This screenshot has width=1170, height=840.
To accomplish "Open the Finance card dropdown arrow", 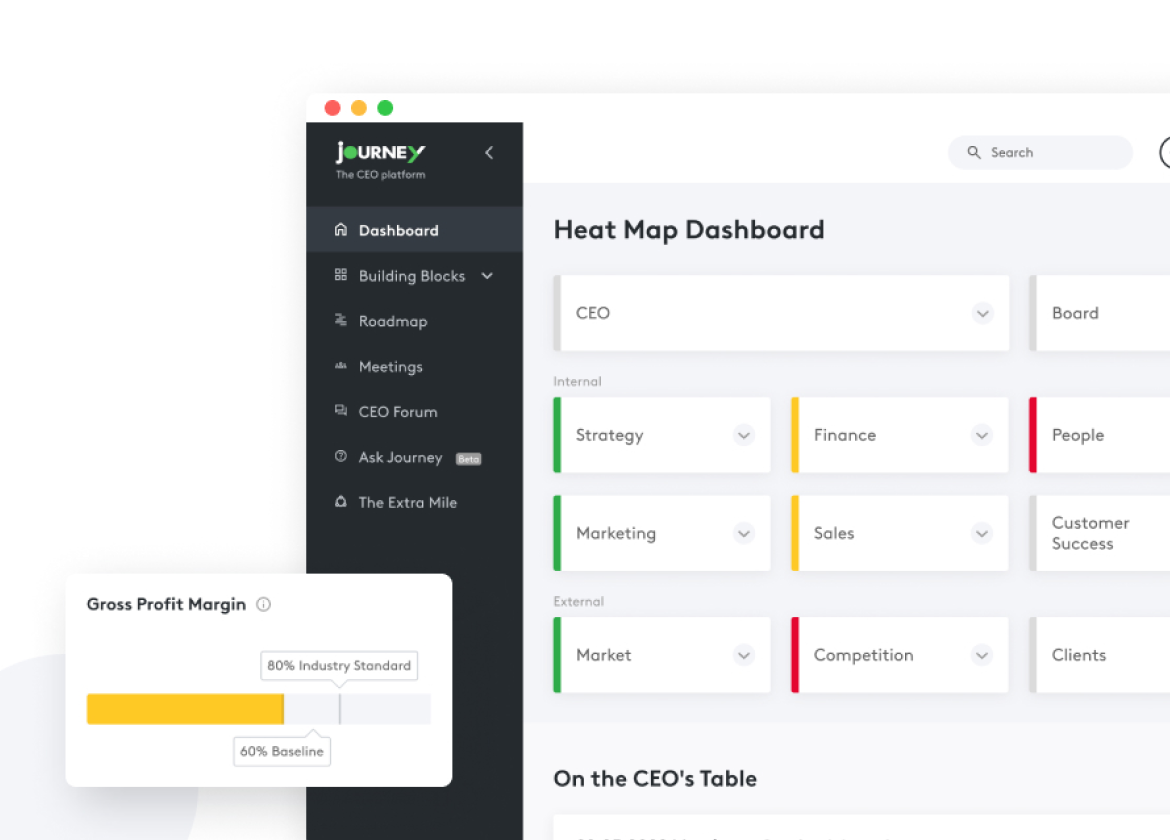I will coord(982,435).
